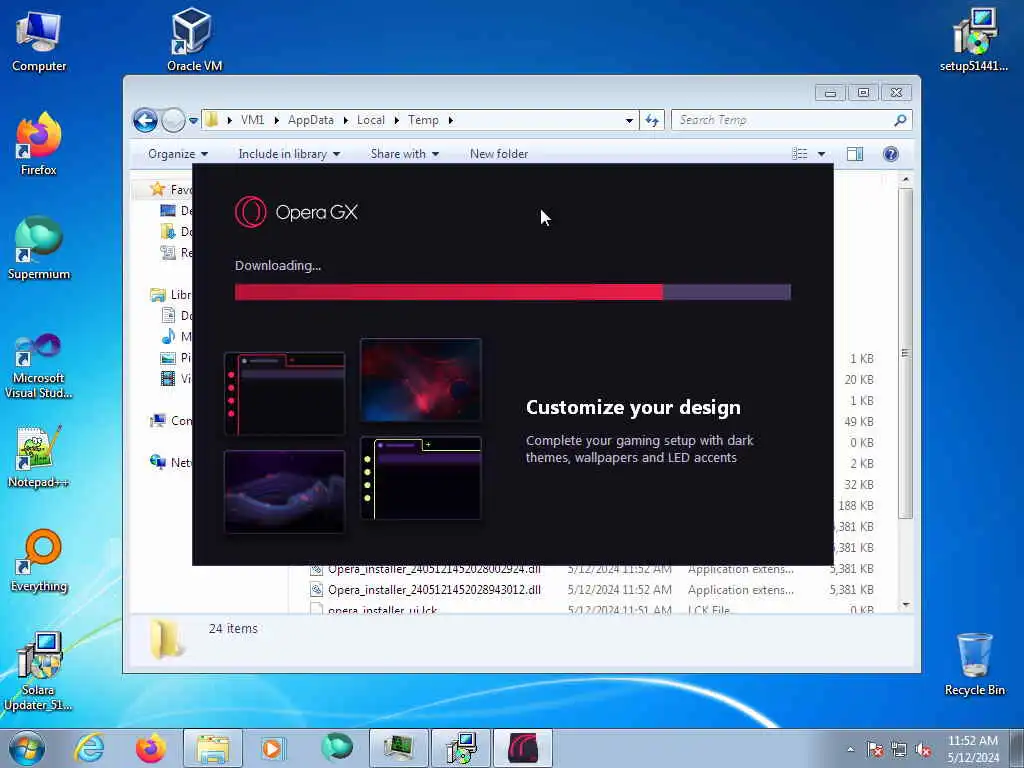The height and width of the screenshot is (768, 1024).
Task: Click the red-accent browser theme thumbnail
Action: click(284, 394)
